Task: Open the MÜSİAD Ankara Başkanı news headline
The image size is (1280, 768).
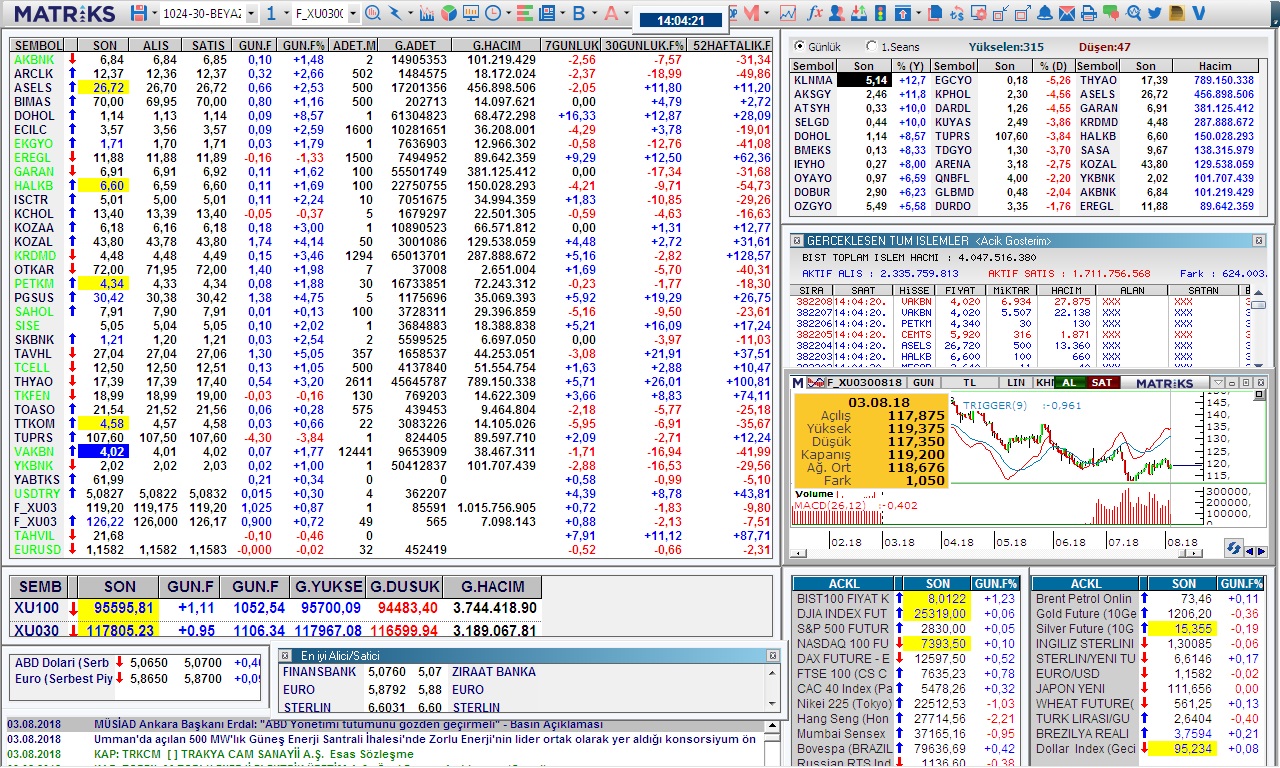Action: click(x=348, y=724)
